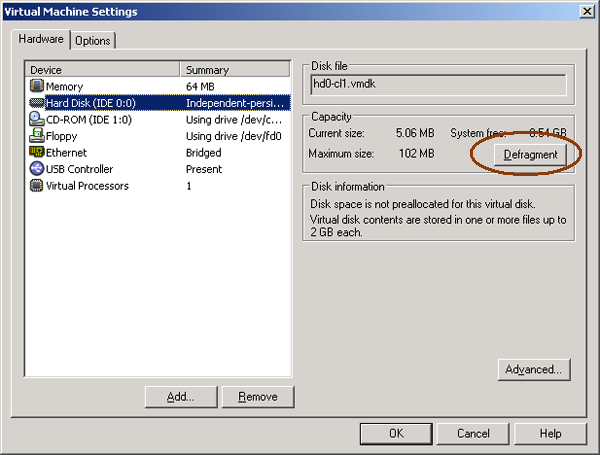Click the Hard Disk device icon
This screenshot has width=600, height=455.
pos(37,103)
